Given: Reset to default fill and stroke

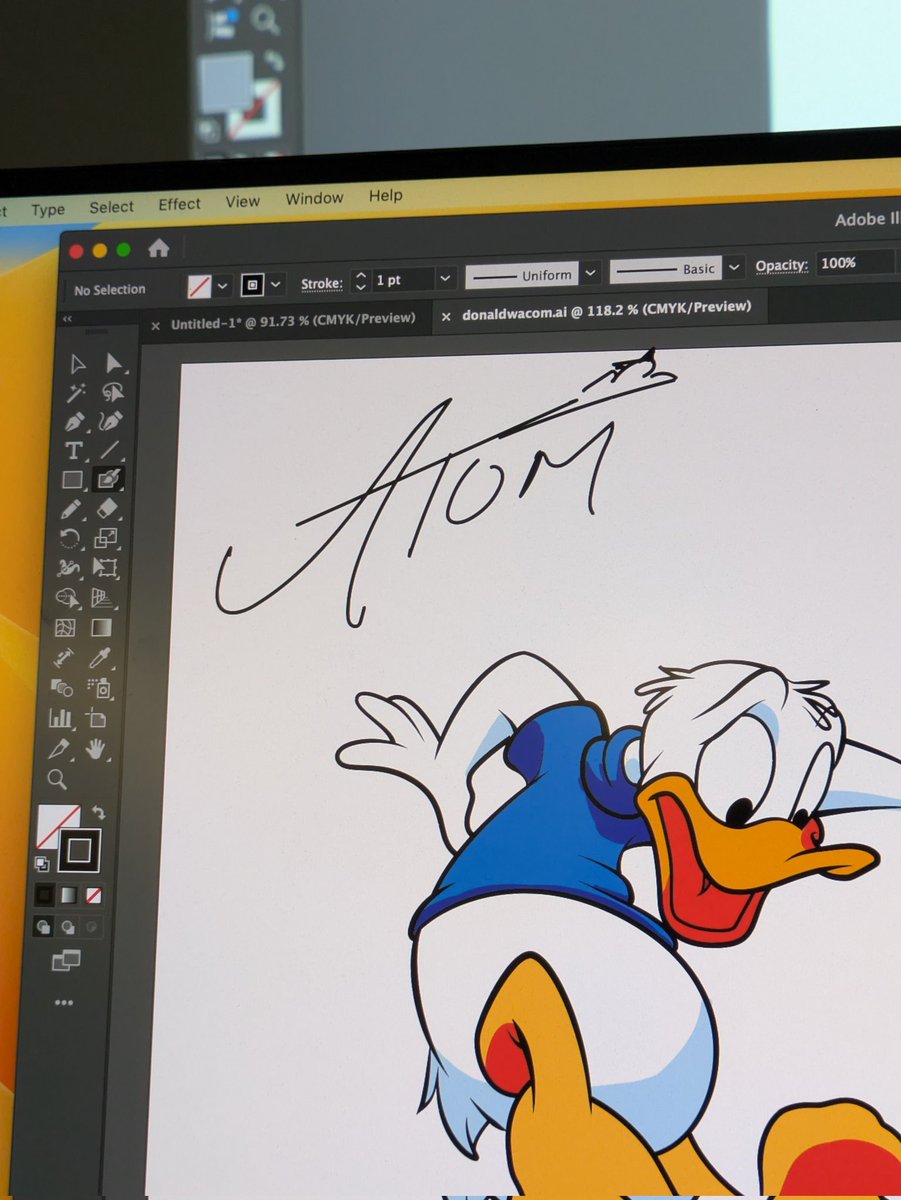Looking at the screenshot, I should (42, 863).
